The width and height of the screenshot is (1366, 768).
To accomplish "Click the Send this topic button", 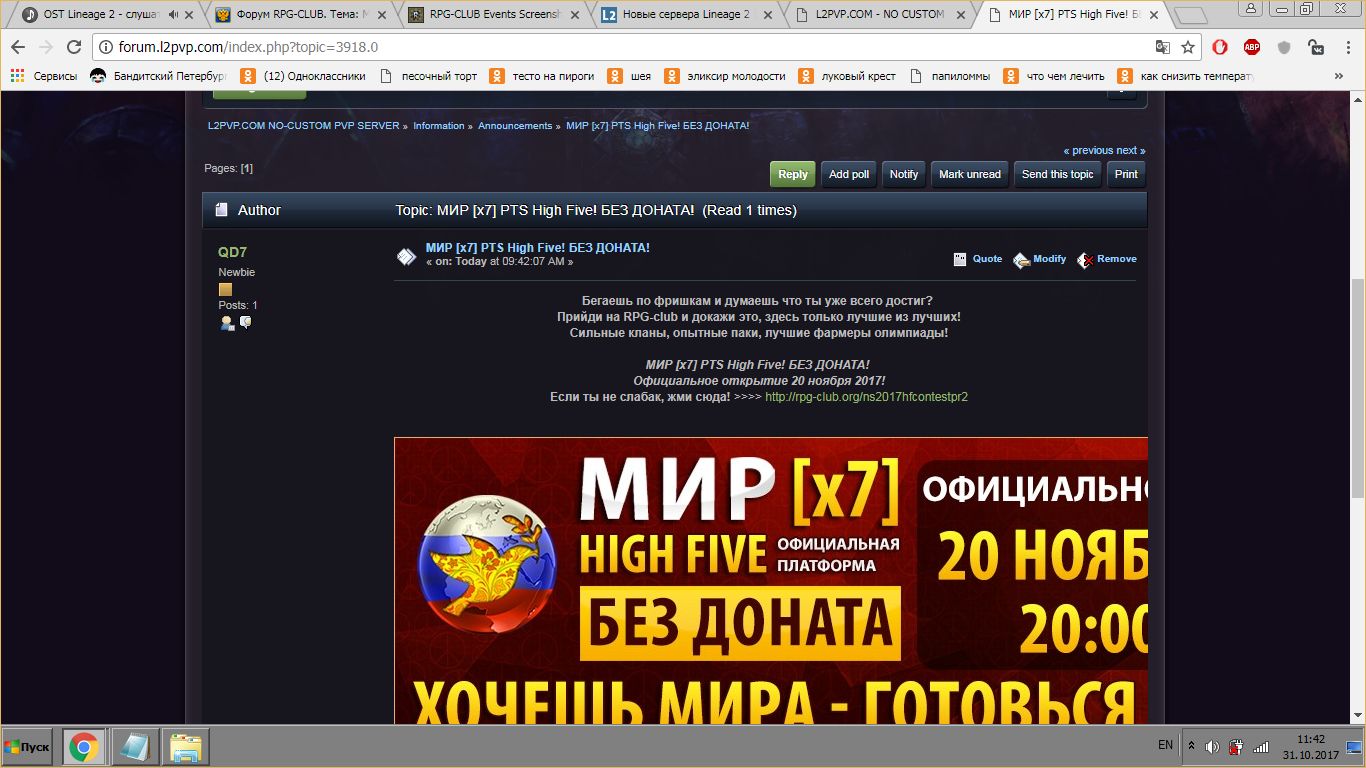I will click(1058, 174).
